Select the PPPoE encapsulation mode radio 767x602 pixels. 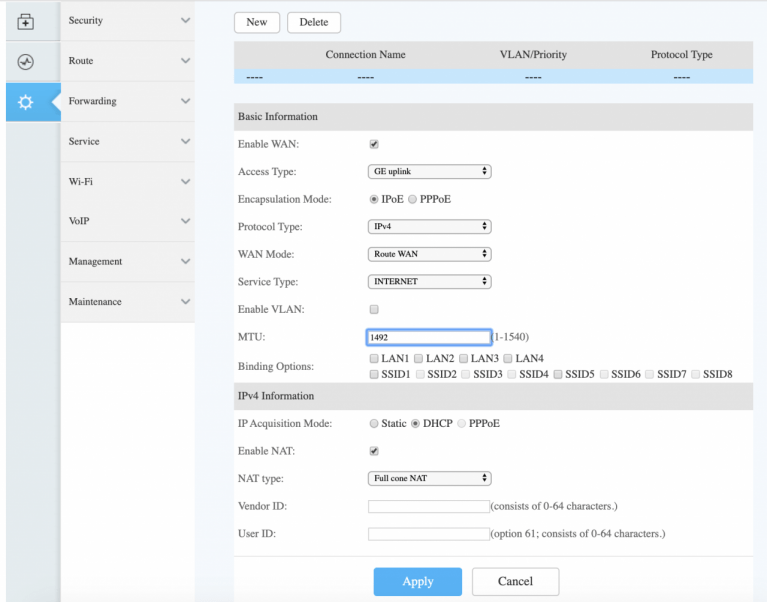point(413,199)
